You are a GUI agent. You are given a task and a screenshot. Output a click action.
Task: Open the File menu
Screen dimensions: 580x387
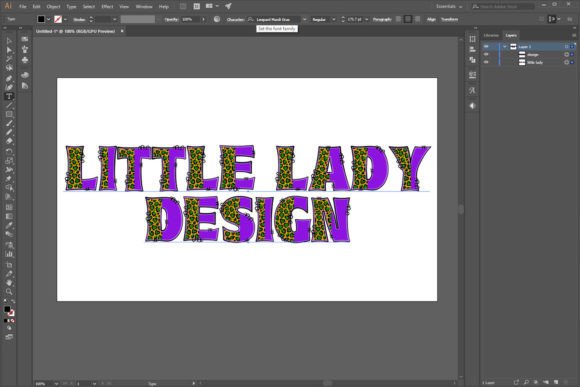(x=23, y=7)
